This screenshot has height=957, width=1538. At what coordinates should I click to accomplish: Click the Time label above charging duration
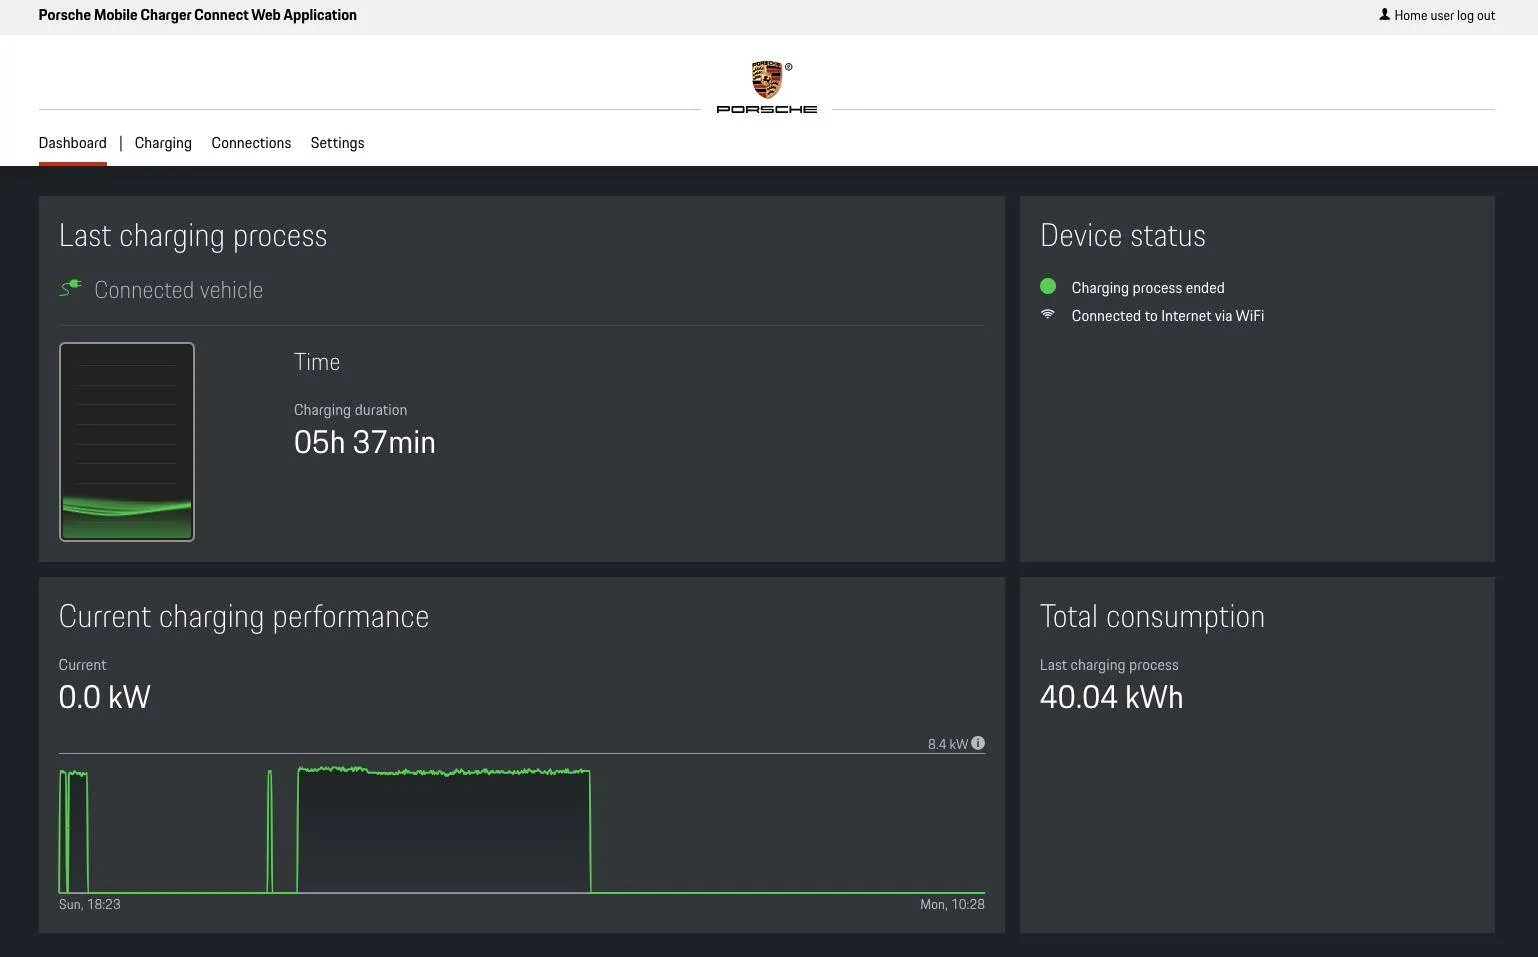point(317,362)
